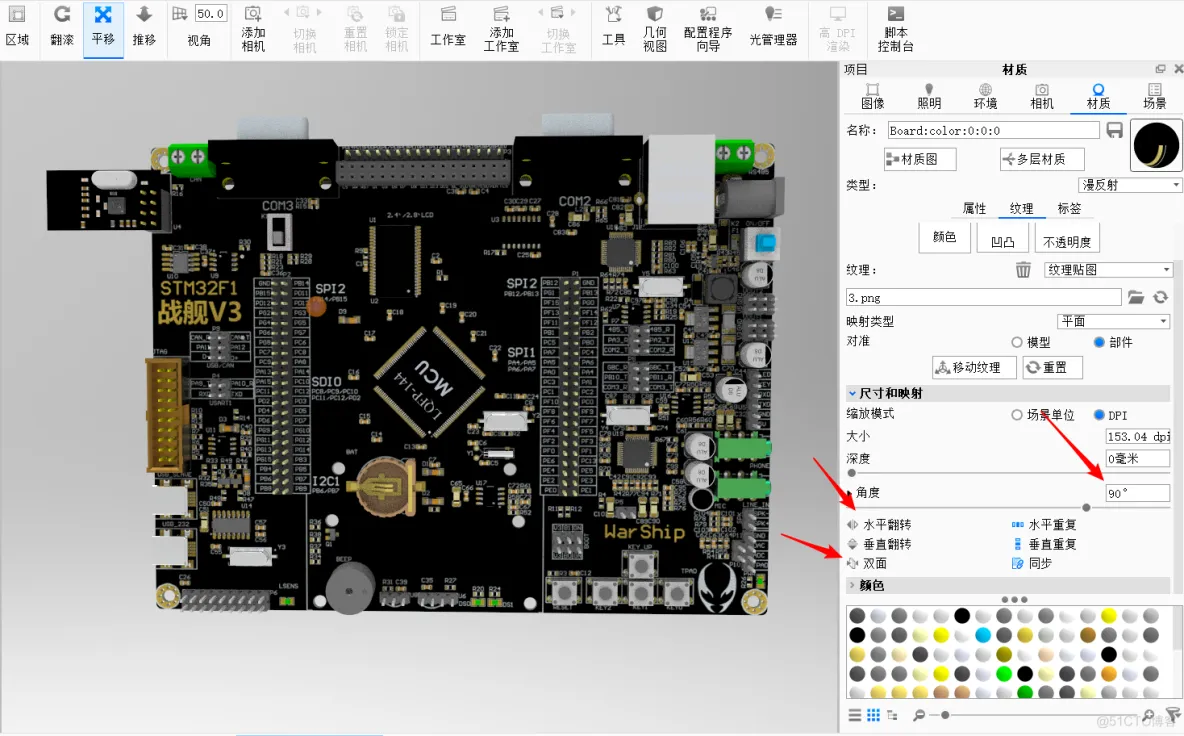
Task: Open the 类型 漫反射 material type dropdown
Action: pos(1130,185)
